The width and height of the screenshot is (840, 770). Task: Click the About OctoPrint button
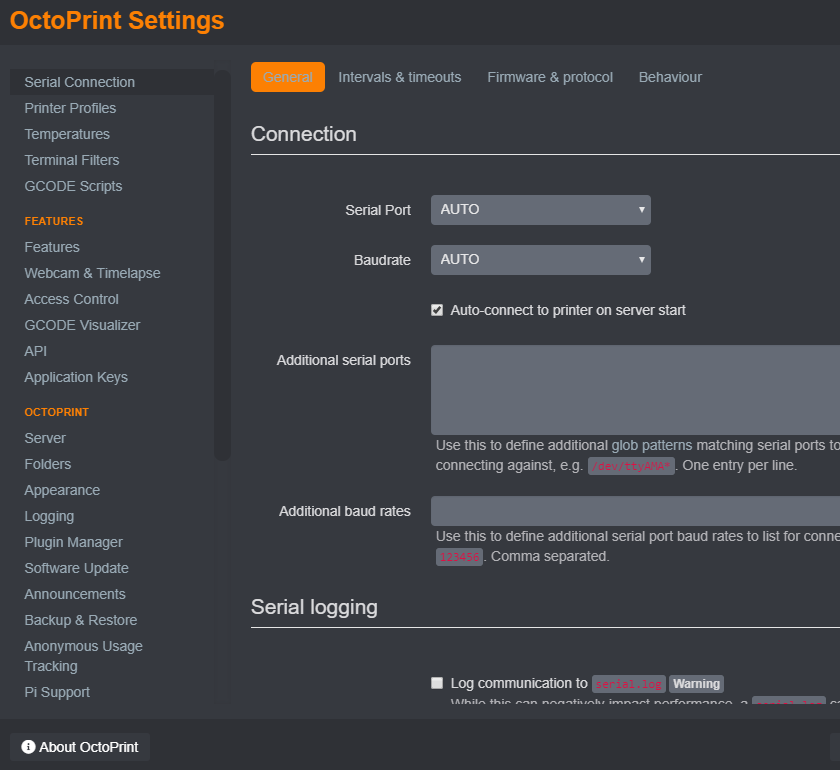[x=79, y=746]
